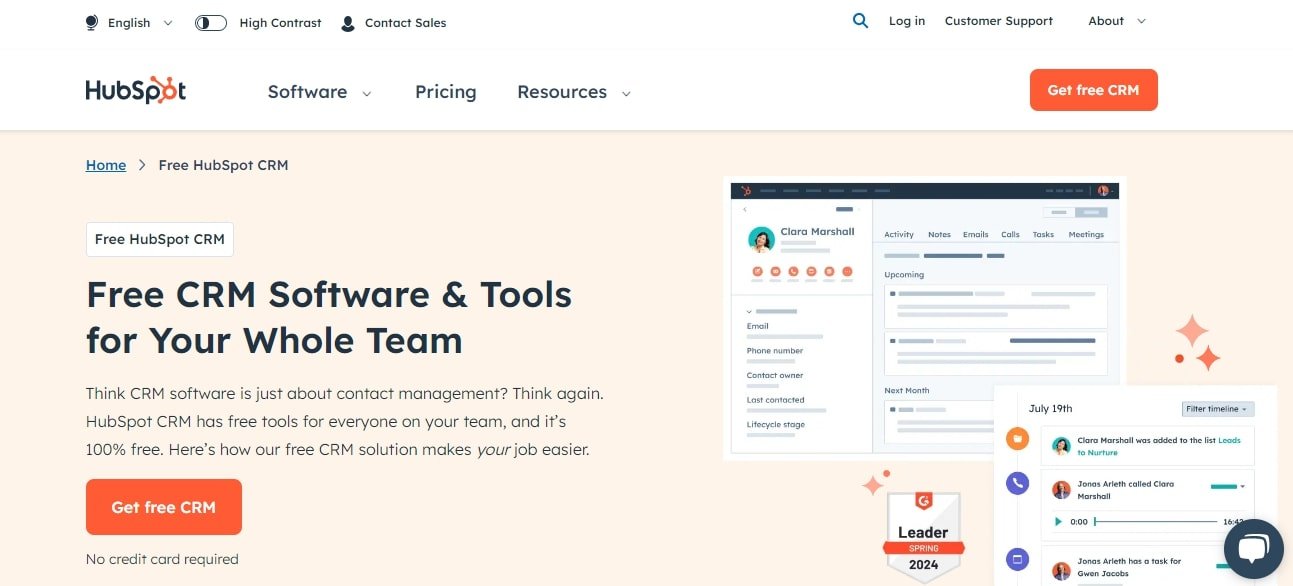Viewport: 1293px width, 586px height.
Task: Select the Tasks tab in CRM preview
Action: (x=1043, y=234)
